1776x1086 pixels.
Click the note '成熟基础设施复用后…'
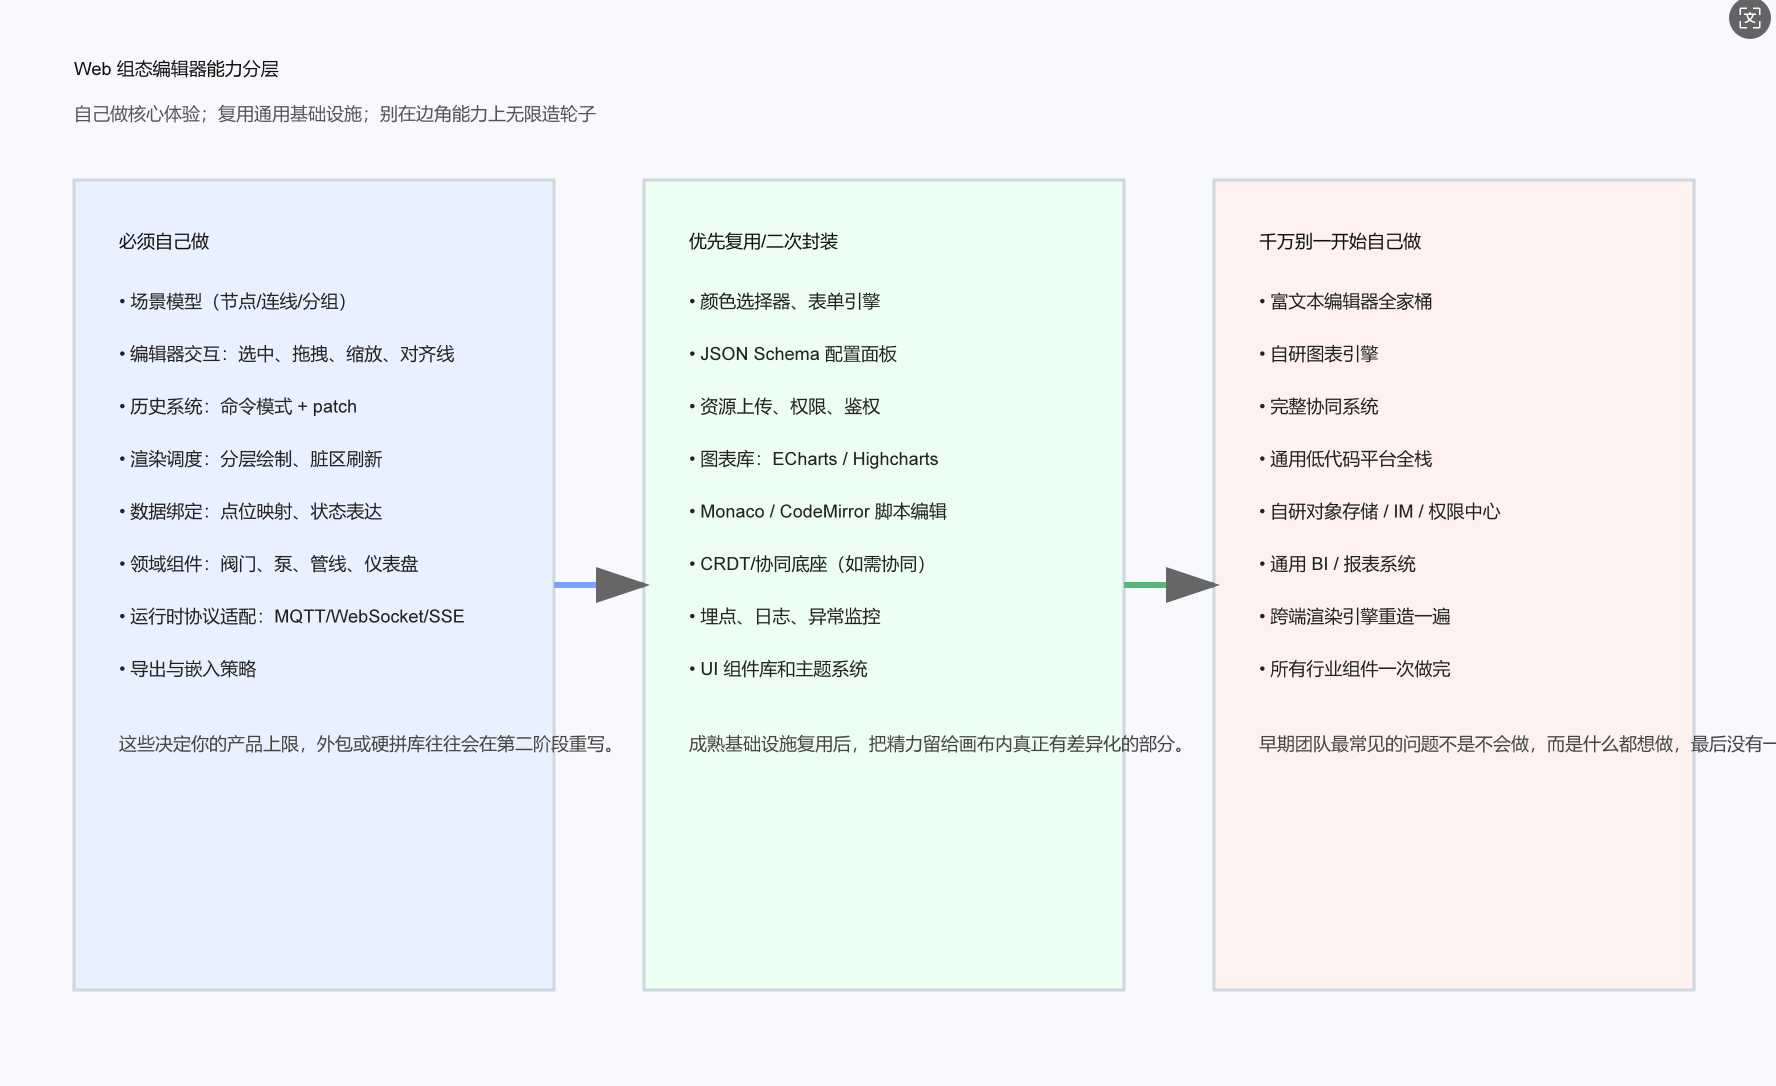(x=939, y=744)
